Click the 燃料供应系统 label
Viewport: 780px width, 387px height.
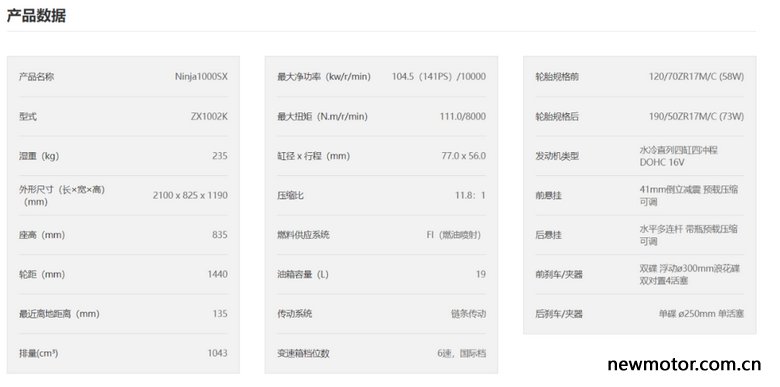tap(303, 235)
